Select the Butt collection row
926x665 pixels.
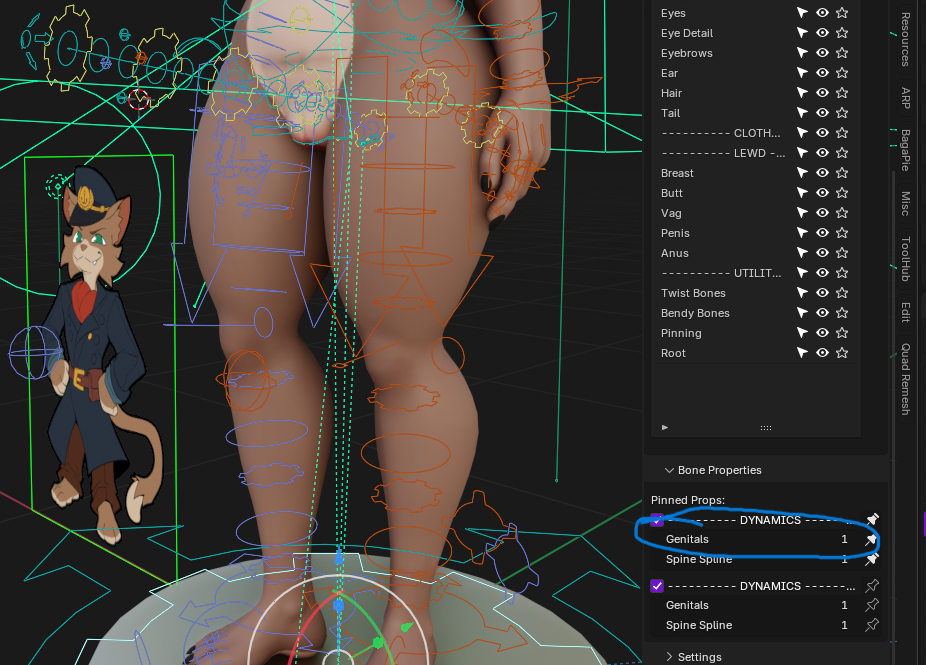755,193
